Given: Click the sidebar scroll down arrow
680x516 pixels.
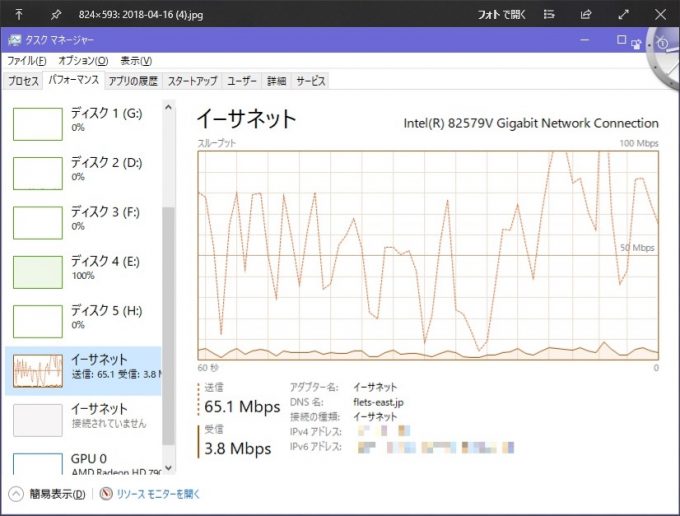Looking at the screenshot, I should [x=169, y=468].
